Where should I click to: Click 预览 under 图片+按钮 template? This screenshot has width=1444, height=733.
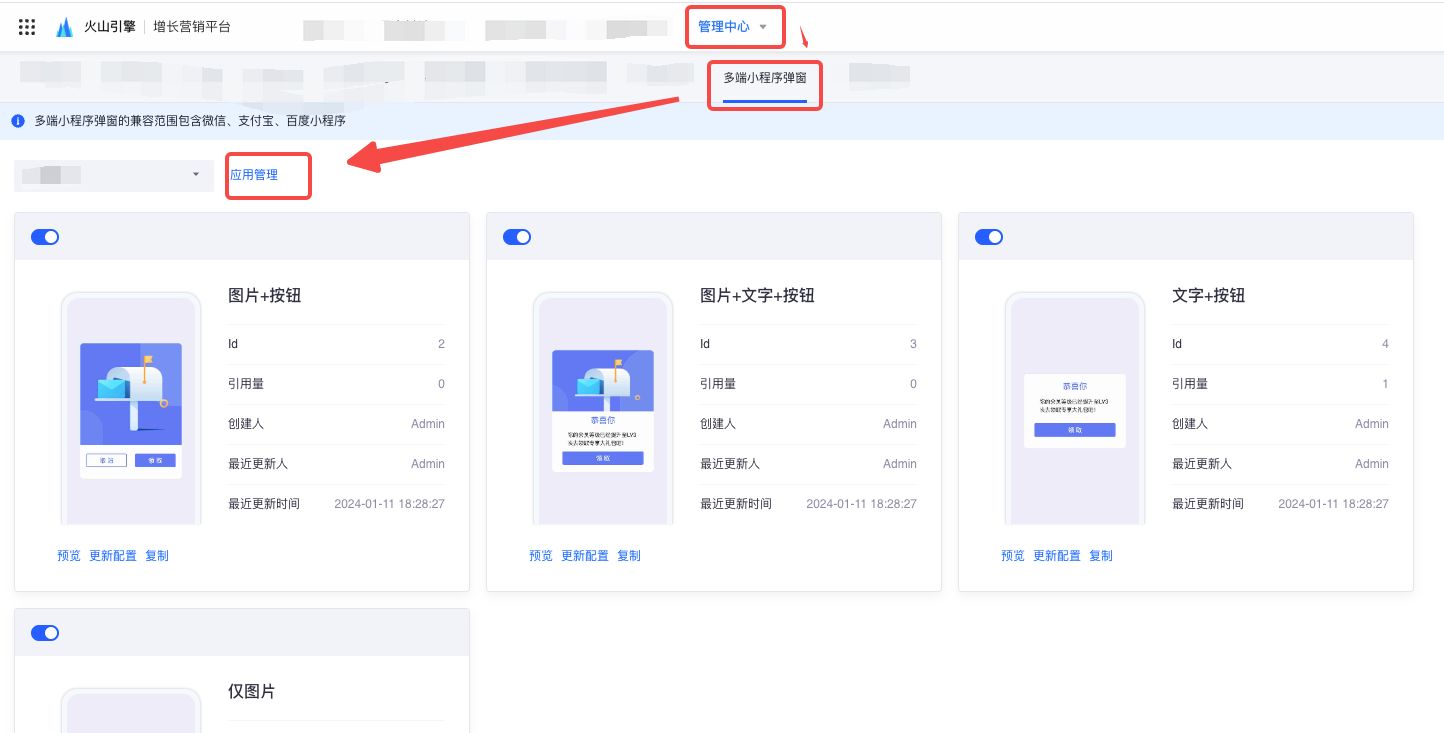click(69, 556)
